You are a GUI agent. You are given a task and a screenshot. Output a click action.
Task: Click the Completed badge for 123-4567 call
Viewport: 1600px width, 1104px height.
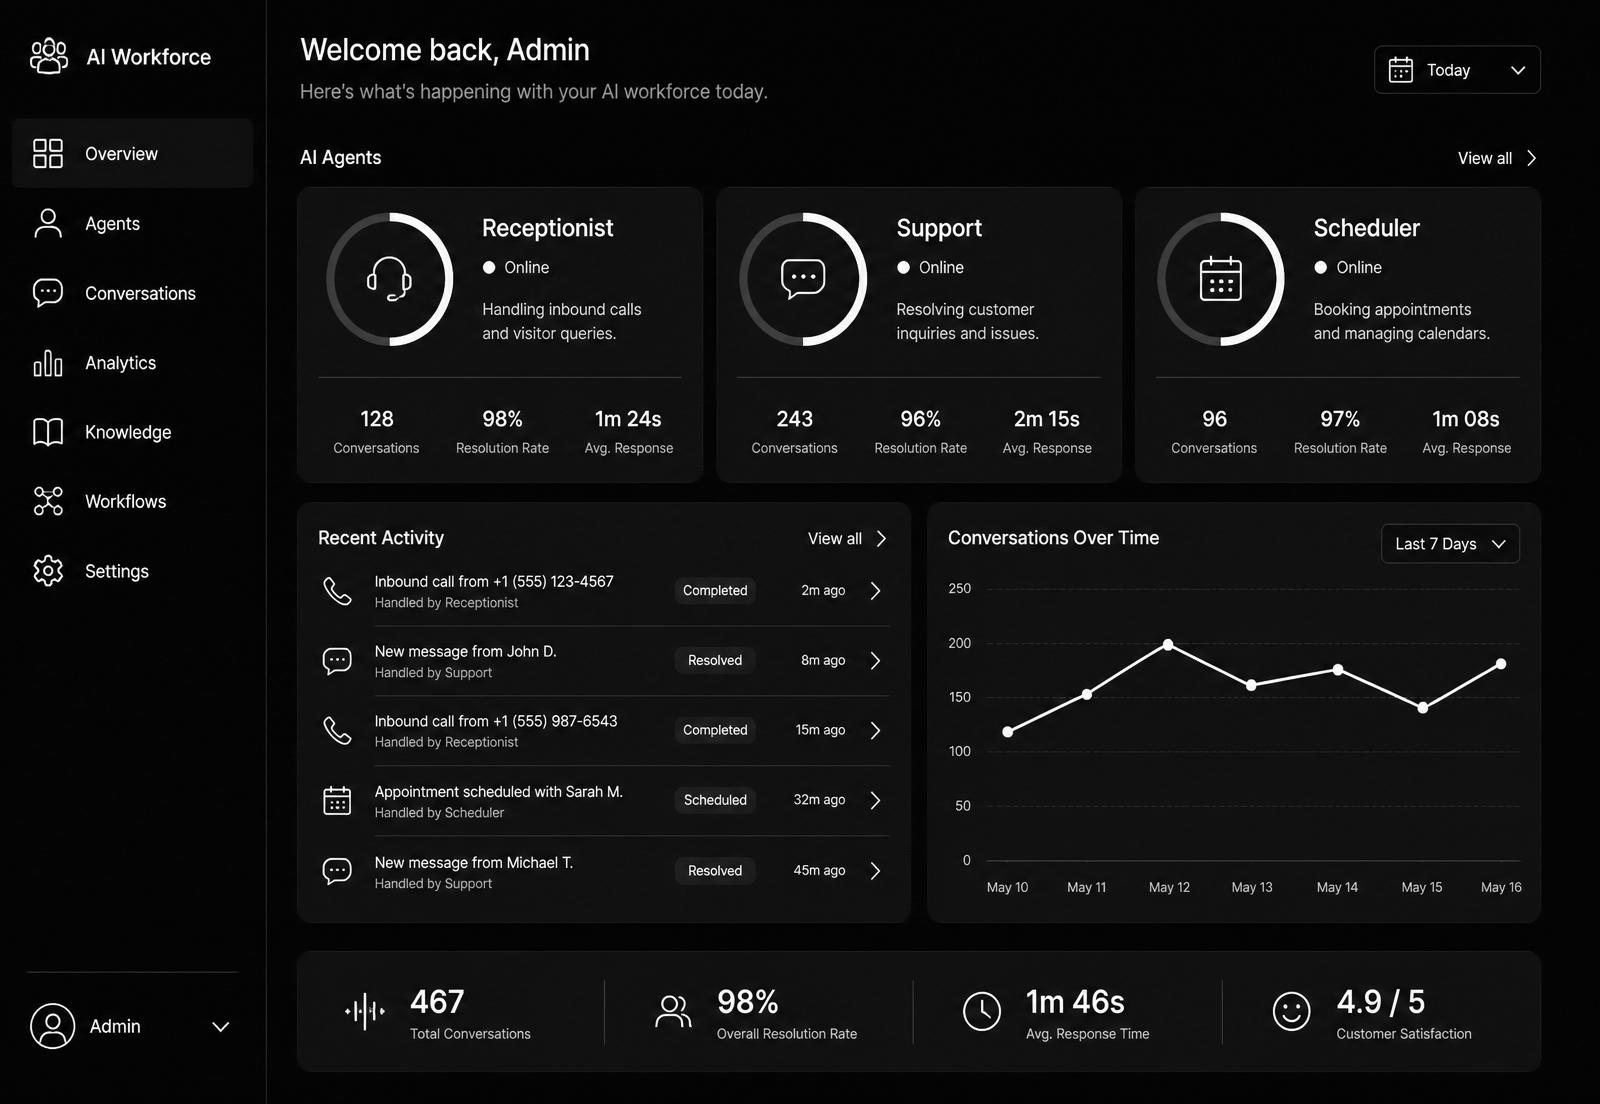click(715, 591)
